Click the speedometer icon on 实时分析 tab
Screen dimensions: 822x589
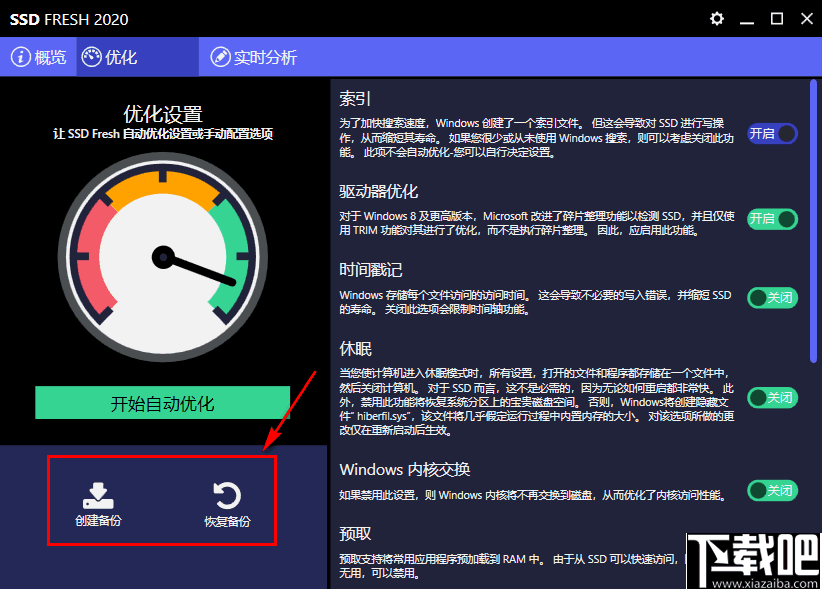pos(222,57)
